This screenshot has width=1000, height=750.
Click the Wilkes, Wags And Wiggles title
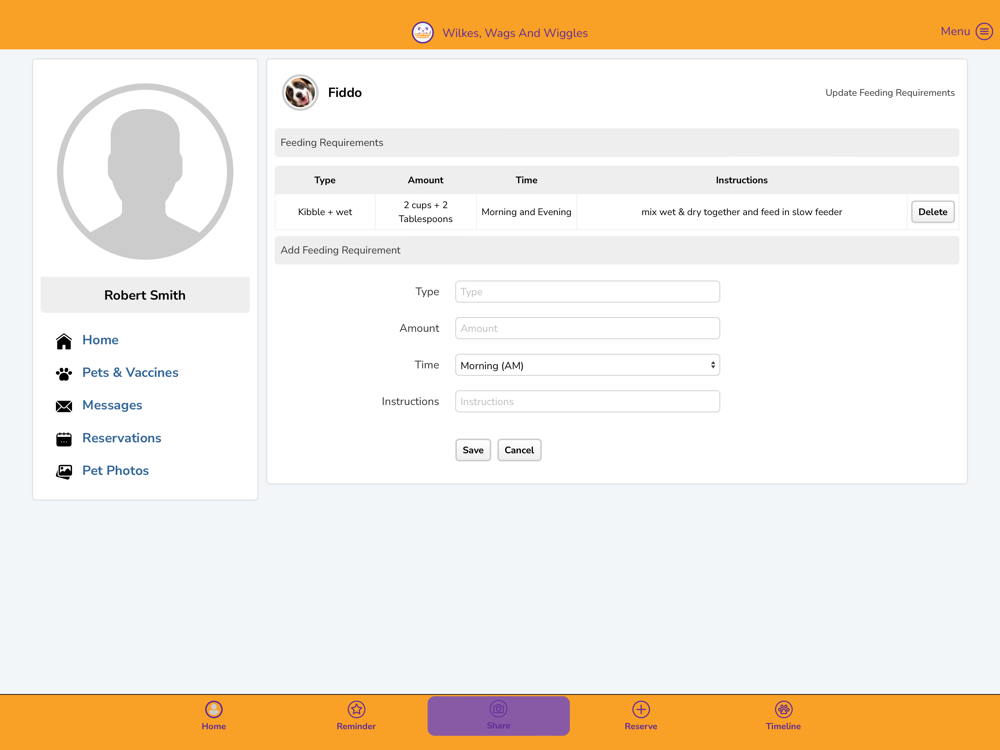(515, 33)
